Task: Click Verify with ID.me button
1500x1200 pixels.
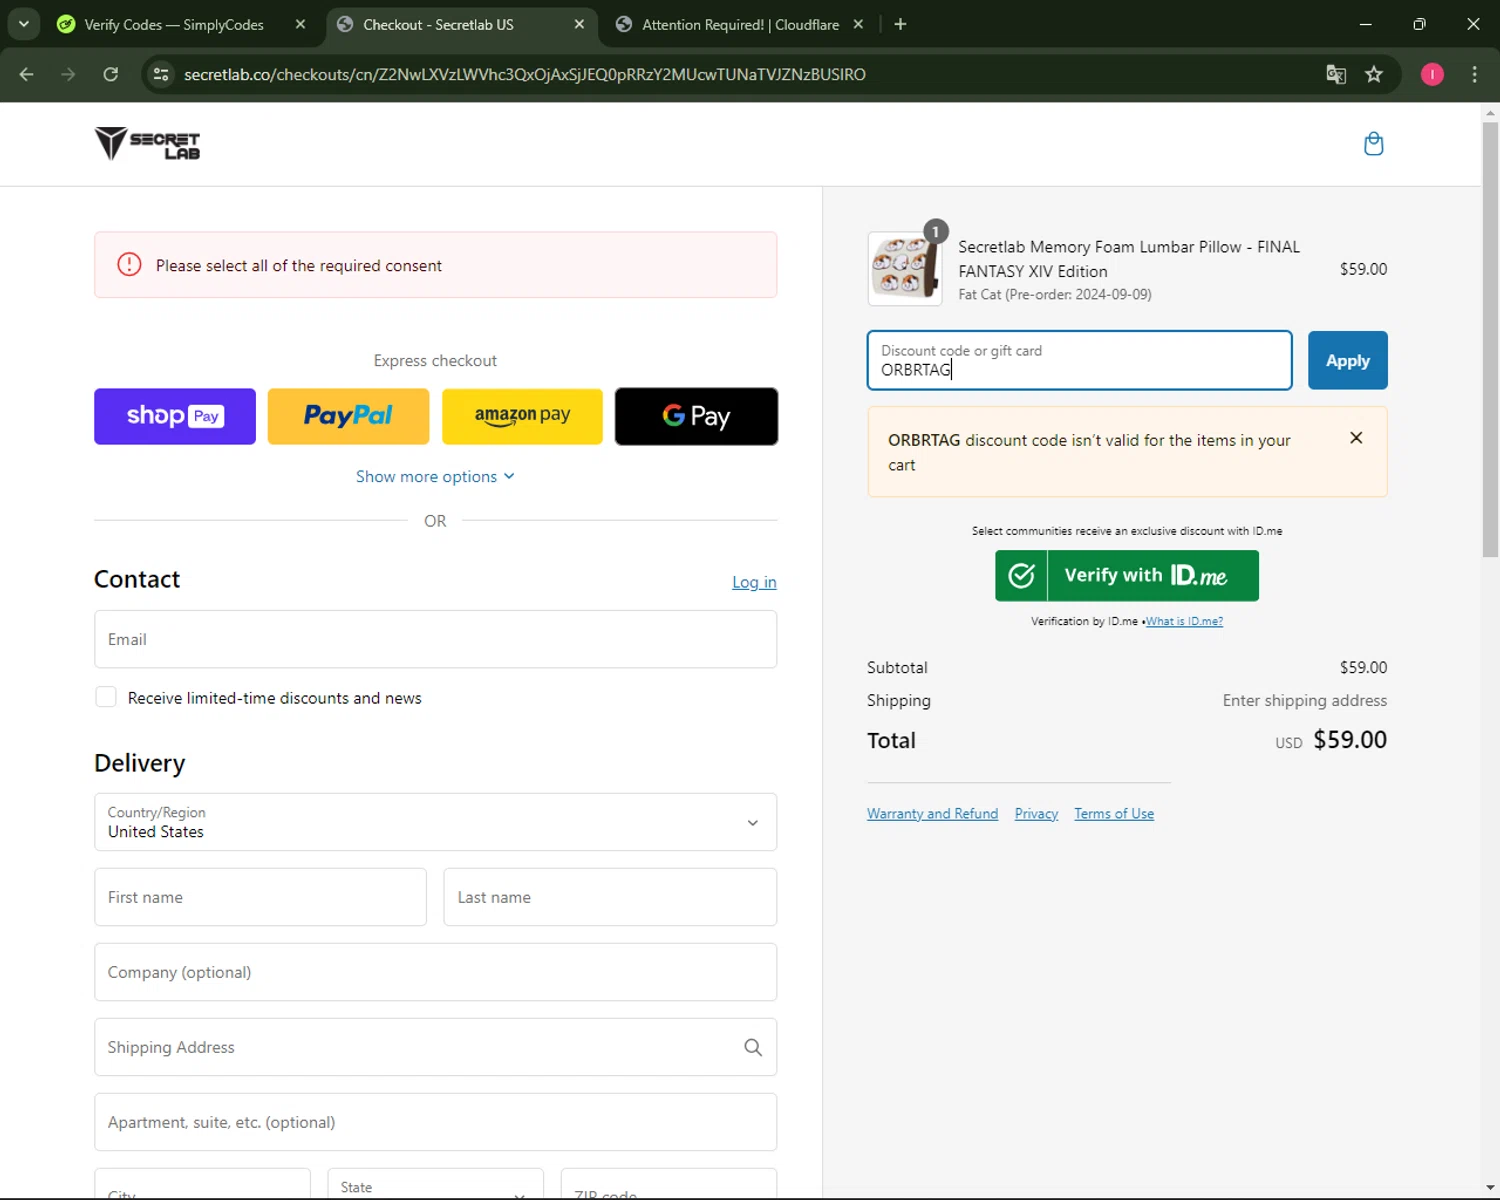Action: click(x=1127, y=576)
